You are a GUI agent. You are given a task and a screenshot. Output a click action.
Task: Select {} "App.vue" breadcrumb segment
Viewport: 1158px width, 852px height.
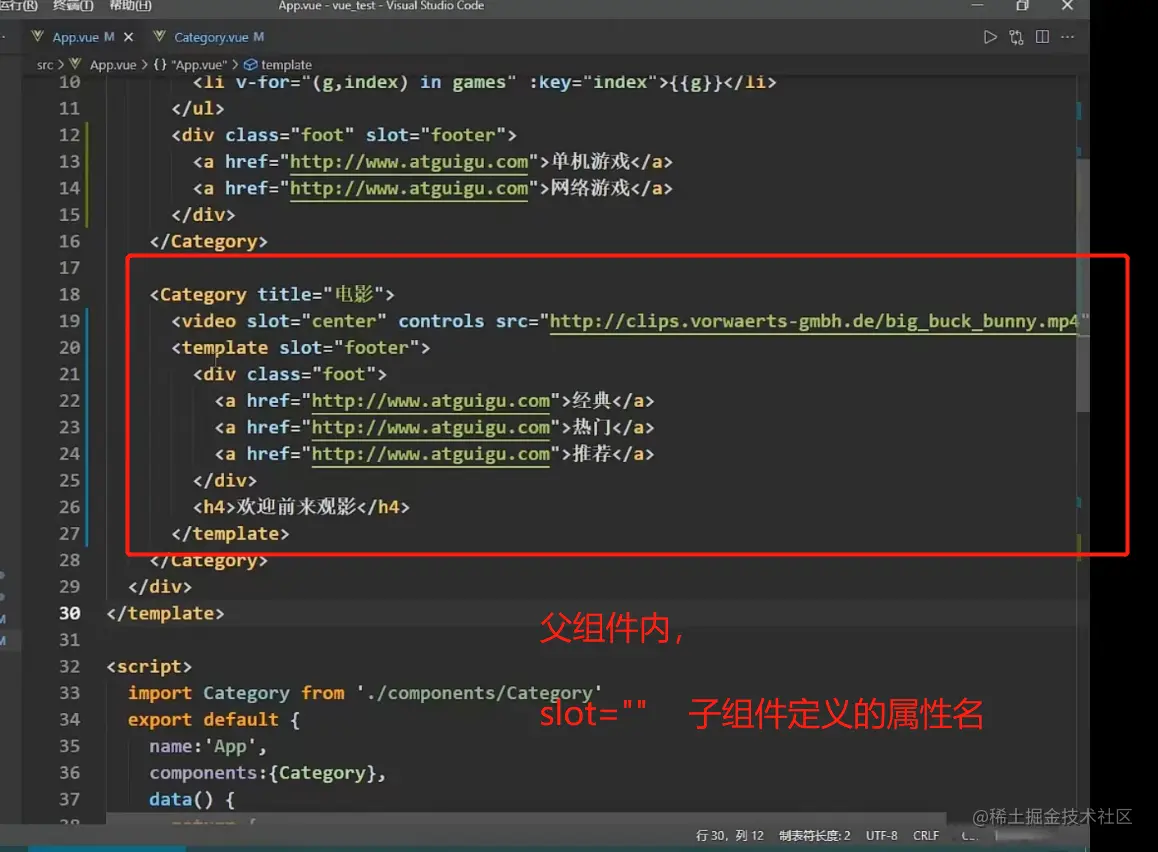(x=191, y=65)
